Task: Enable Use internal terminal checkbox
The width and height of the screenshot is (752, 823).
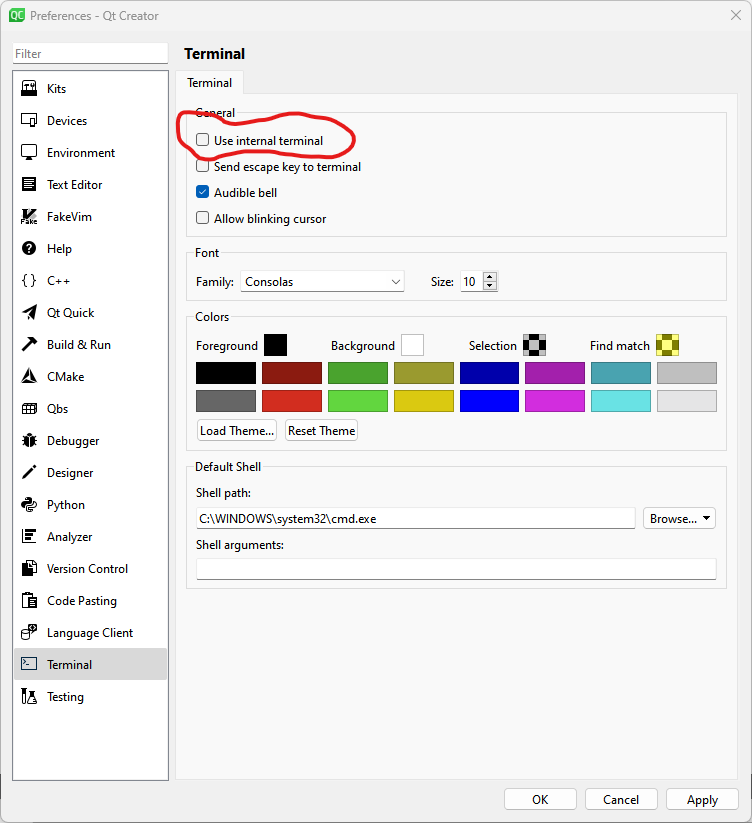Action: coord(203,140)
